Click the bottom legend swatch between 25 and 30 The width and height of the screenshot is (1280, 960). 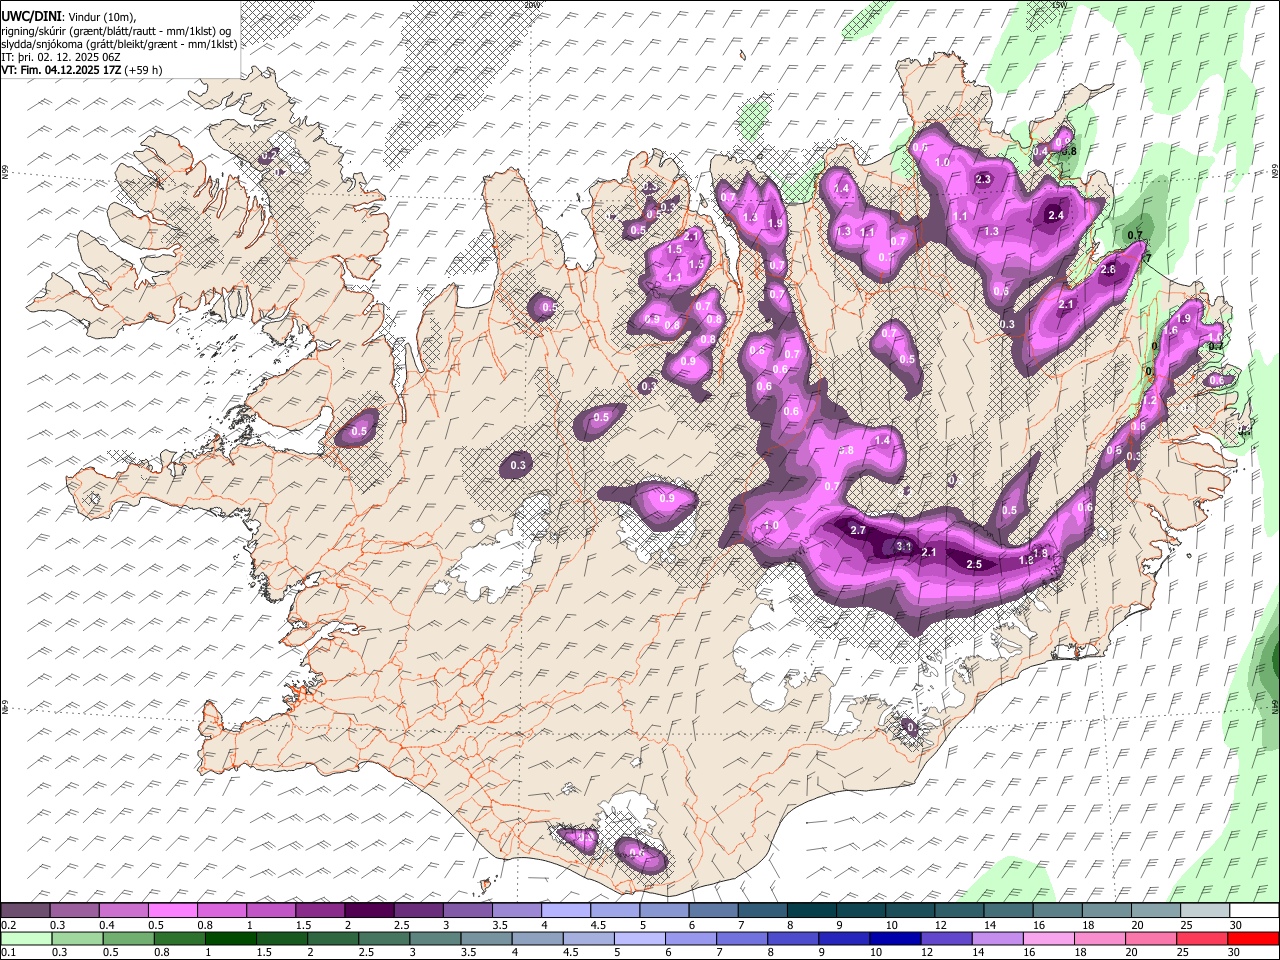(1202, 938)
